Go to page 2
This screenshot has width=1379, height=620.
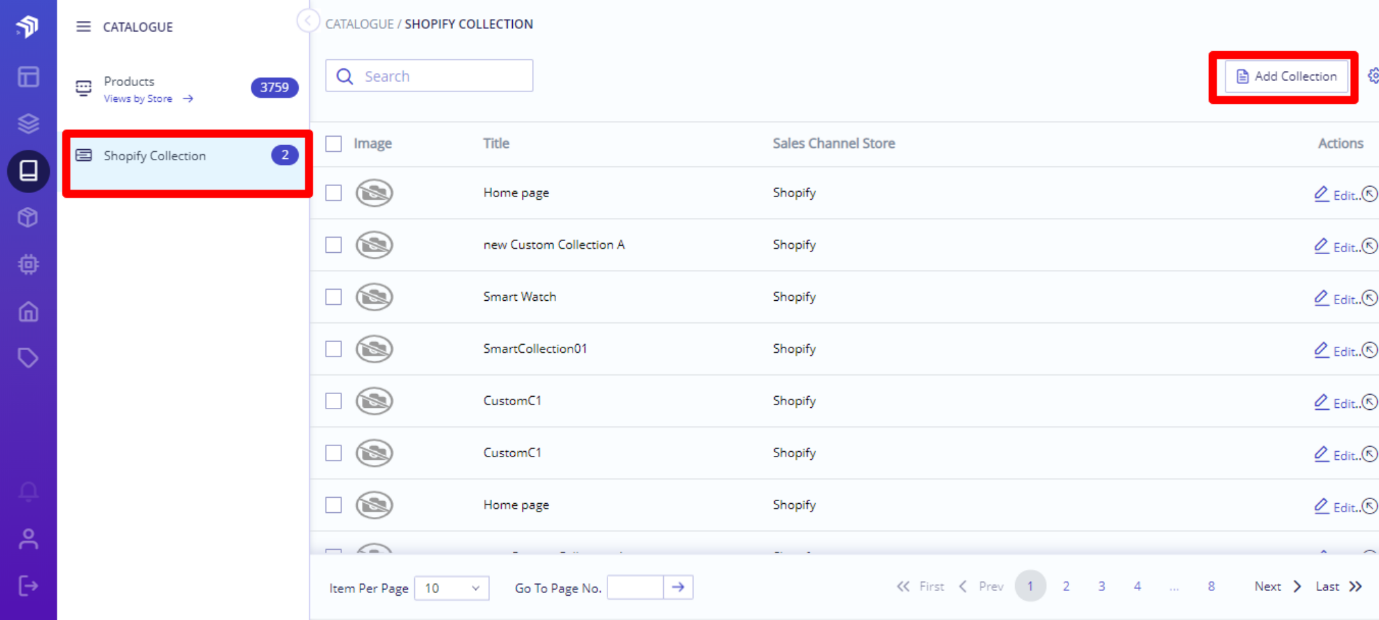(1066, 587)
